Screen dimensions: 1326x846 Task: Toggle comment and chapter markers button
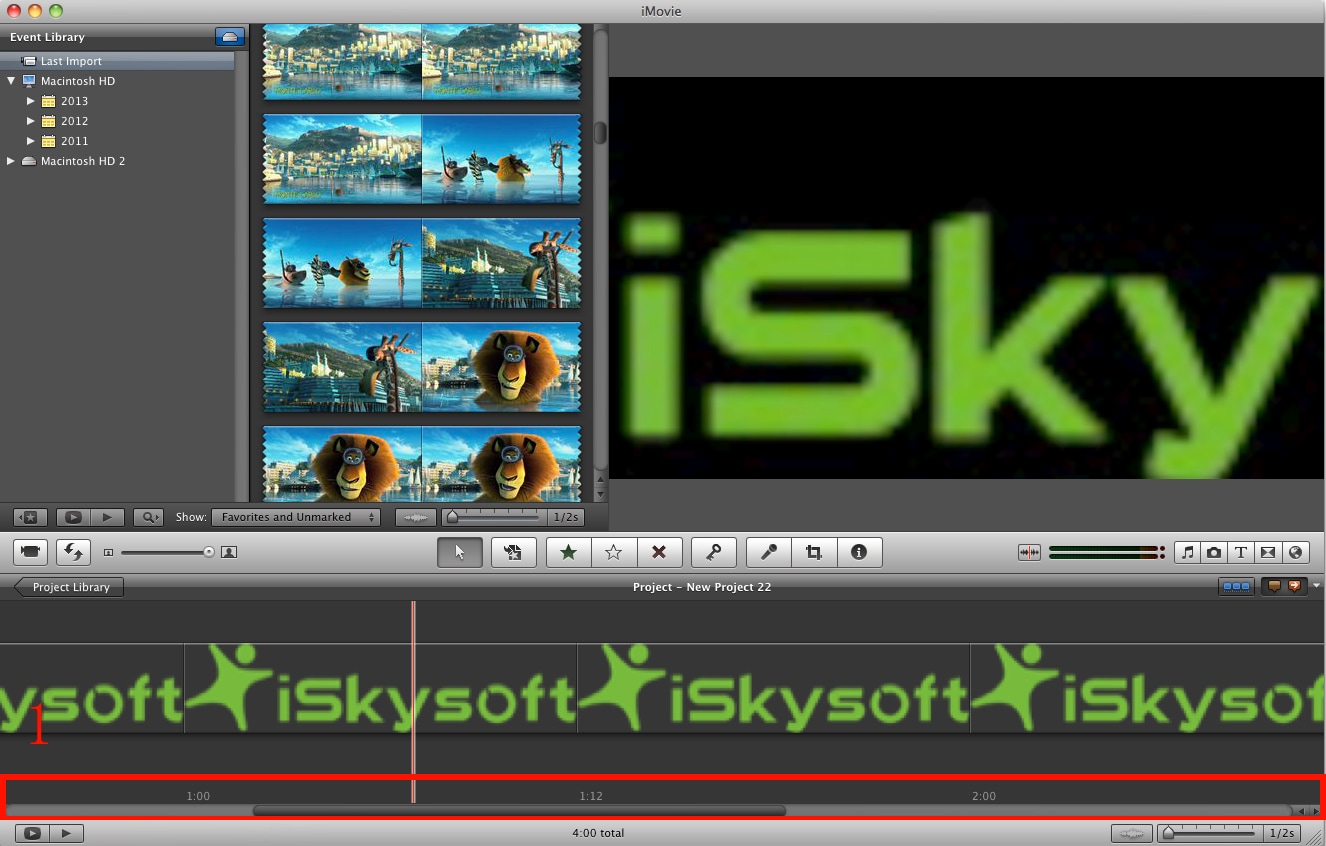tap(1285, 587)
